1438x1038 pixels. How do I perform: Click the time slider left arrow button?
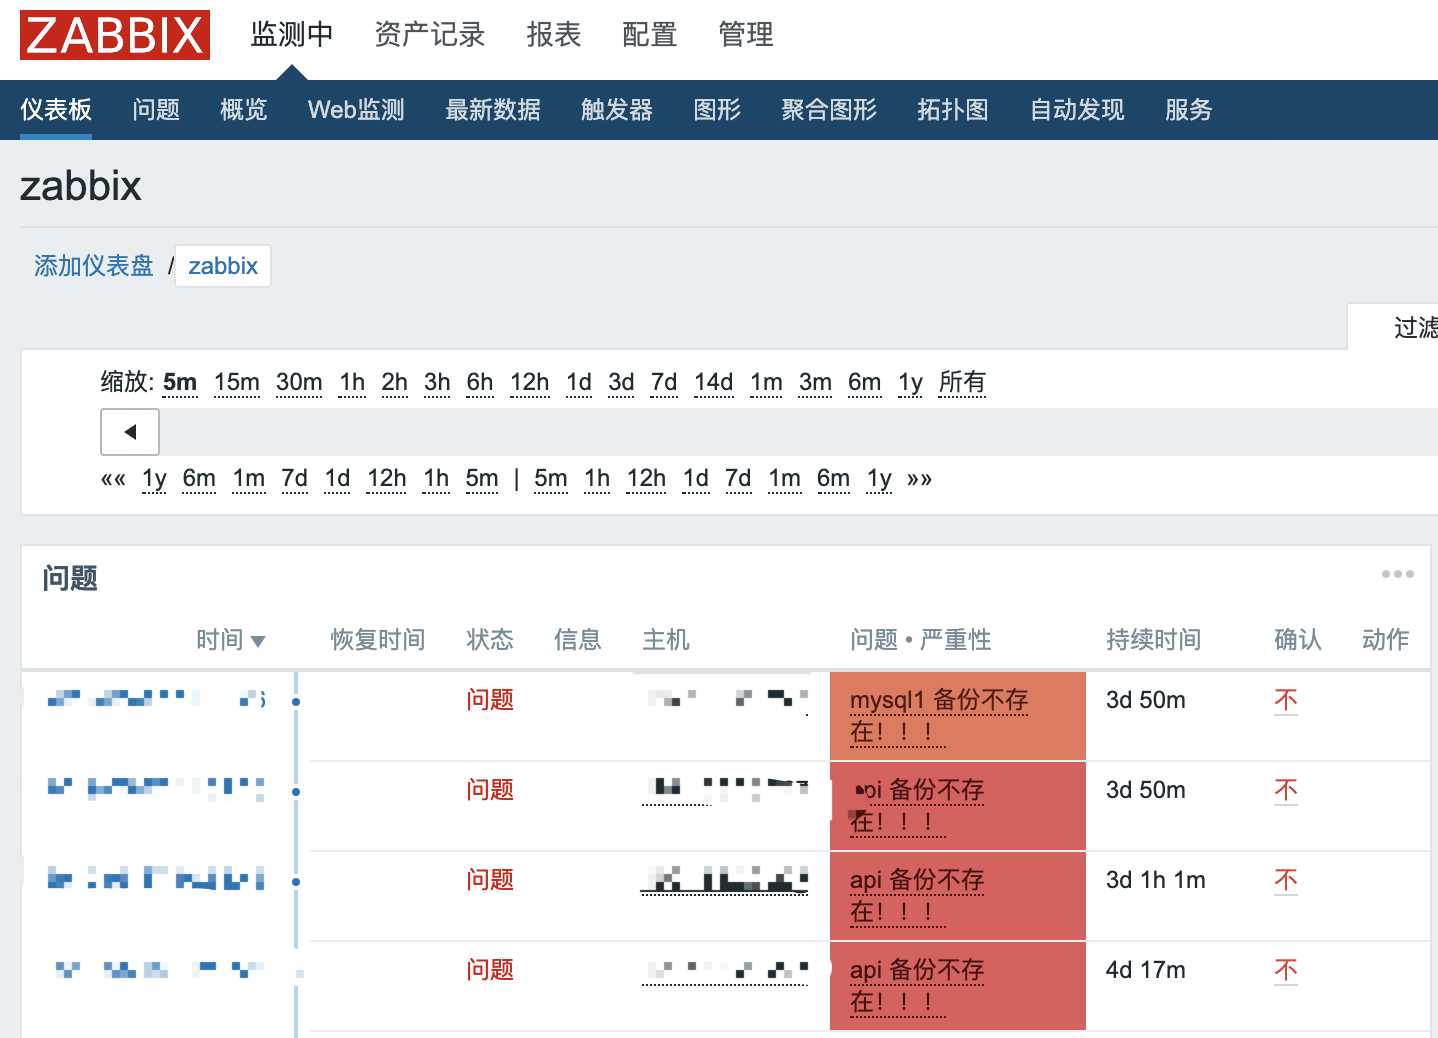130,432
